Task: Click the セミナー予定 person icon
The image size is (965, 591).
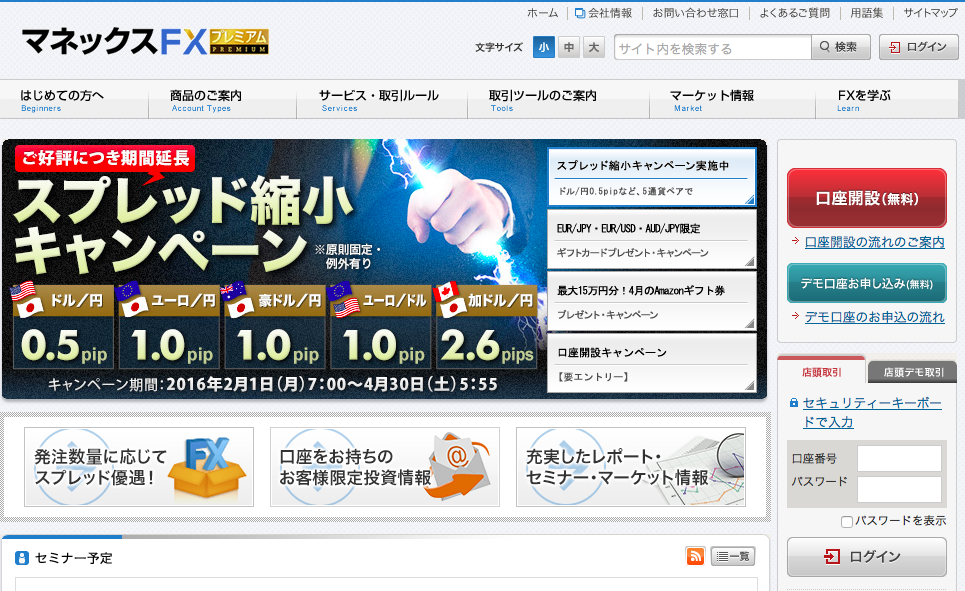Action: click(22, 558)
